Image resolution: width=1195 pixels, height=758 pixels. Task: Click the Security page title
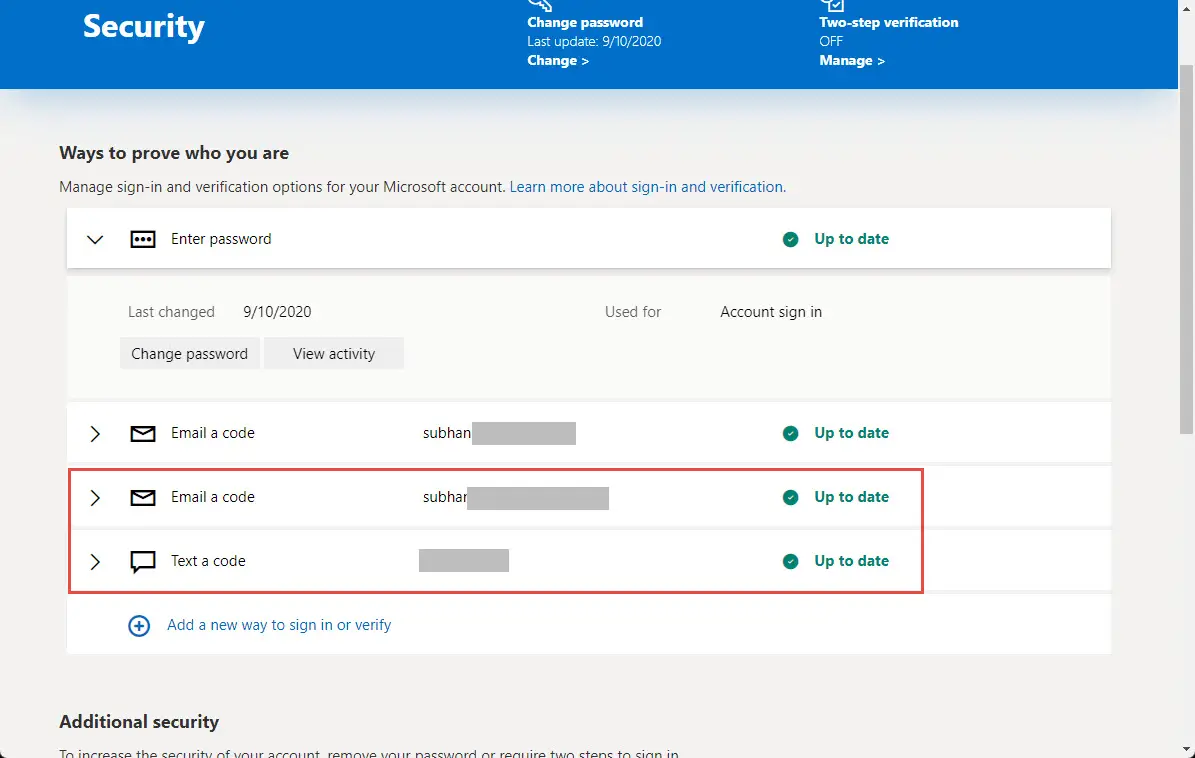click(143, 27)
